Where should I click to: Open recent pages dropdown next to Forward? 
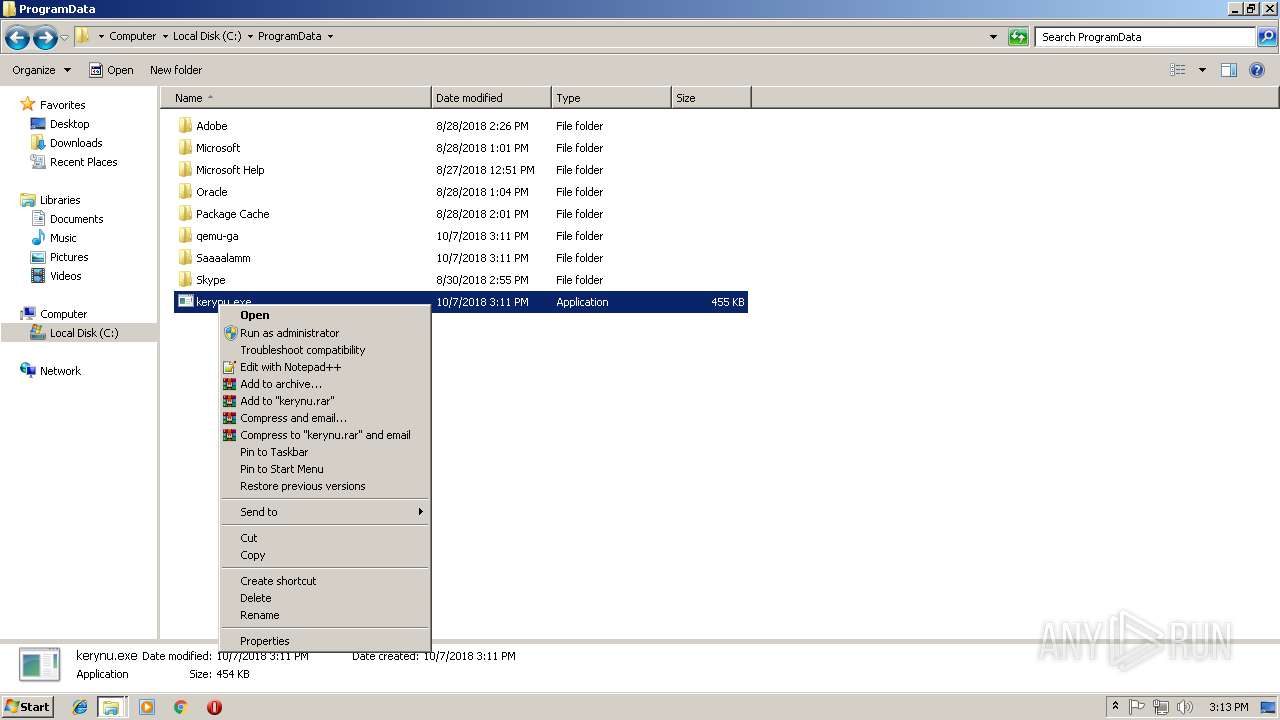coord(65,38)
